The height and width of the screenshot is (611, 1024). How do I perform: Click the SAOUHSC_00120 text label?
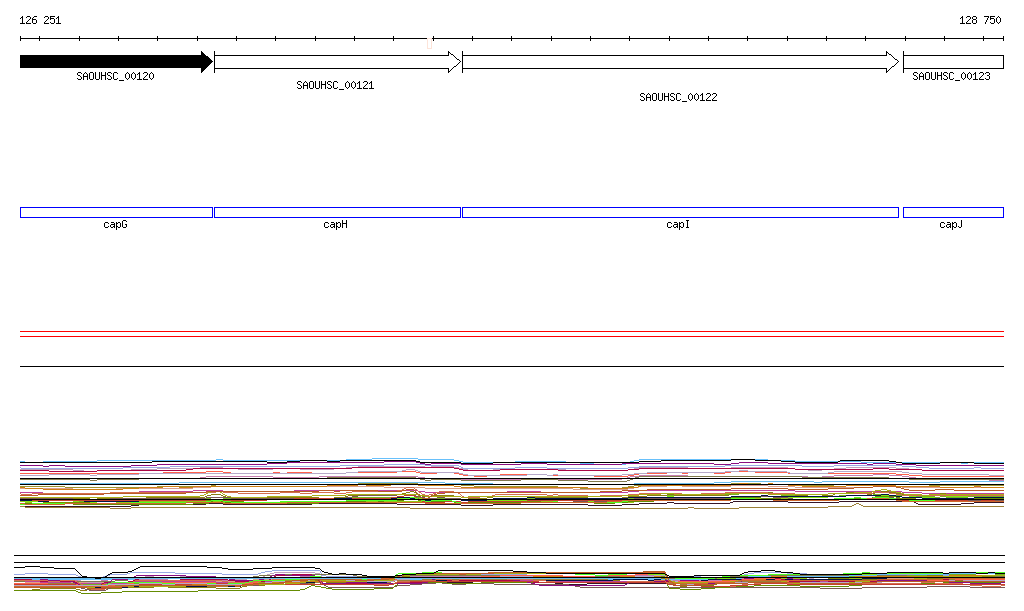coord(115,76)
